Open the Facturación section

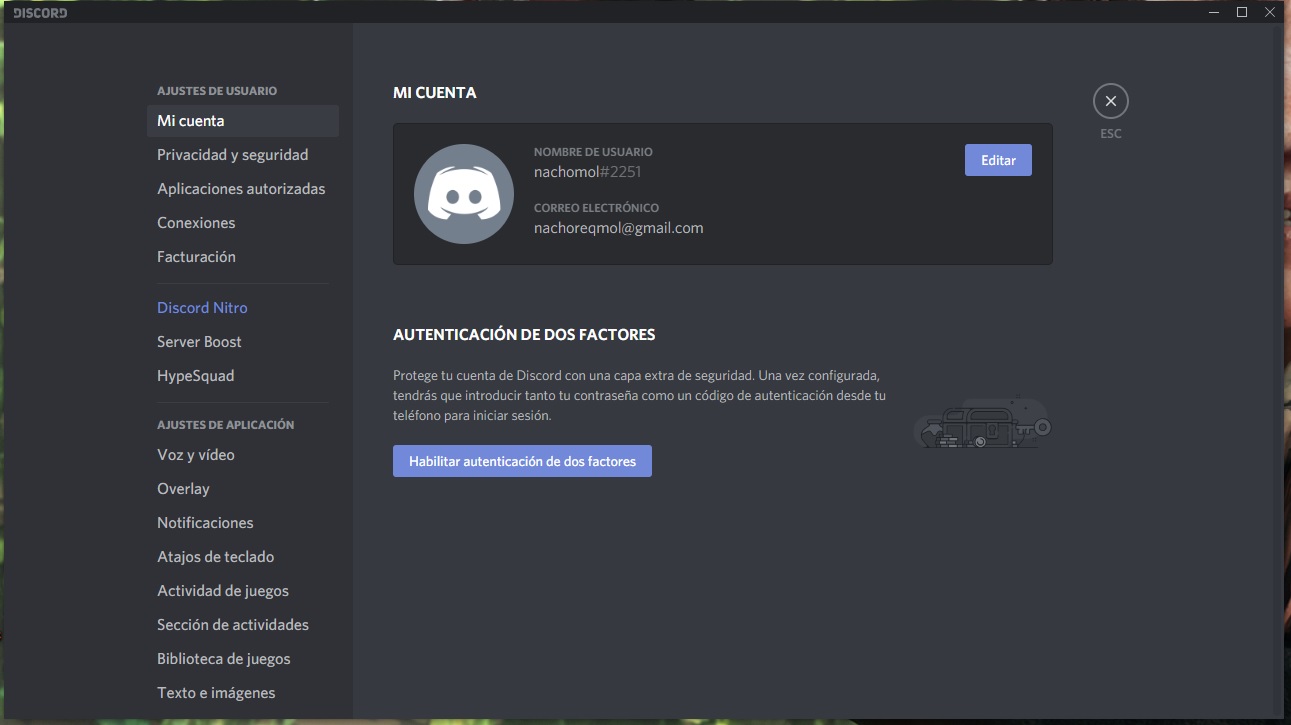click(196, 257)
